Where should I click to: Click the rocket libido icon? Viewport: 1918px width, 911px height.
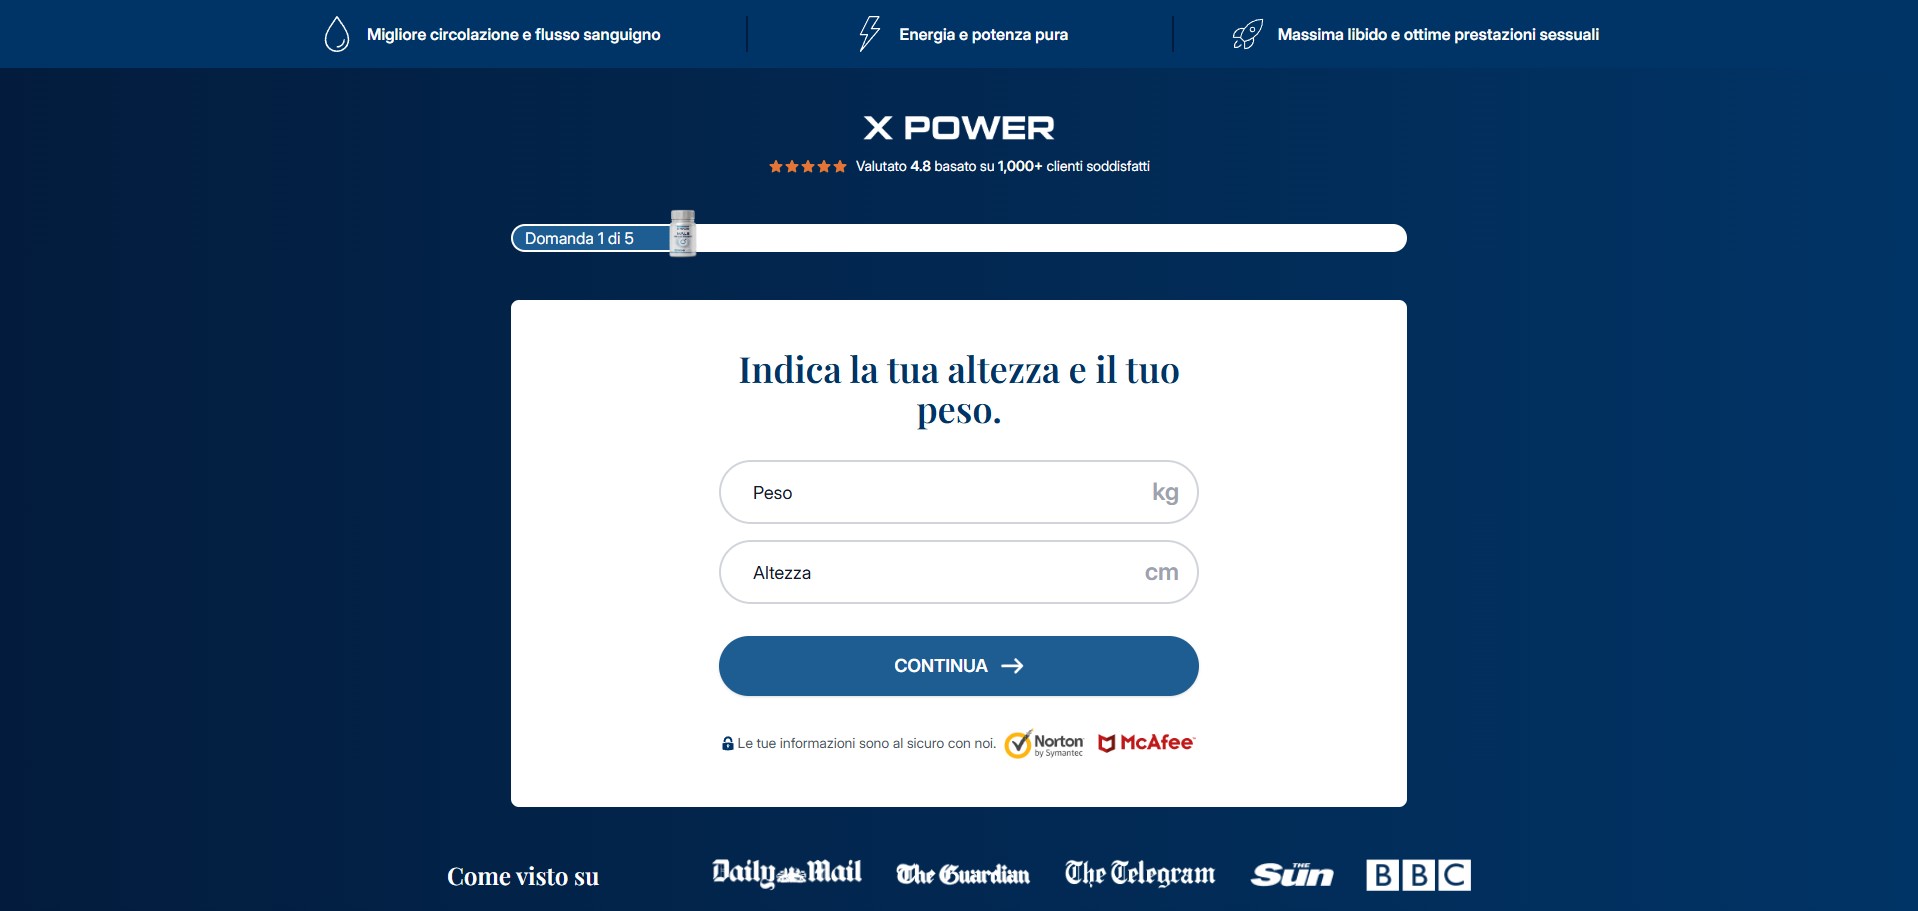(x=1248, y=34)
